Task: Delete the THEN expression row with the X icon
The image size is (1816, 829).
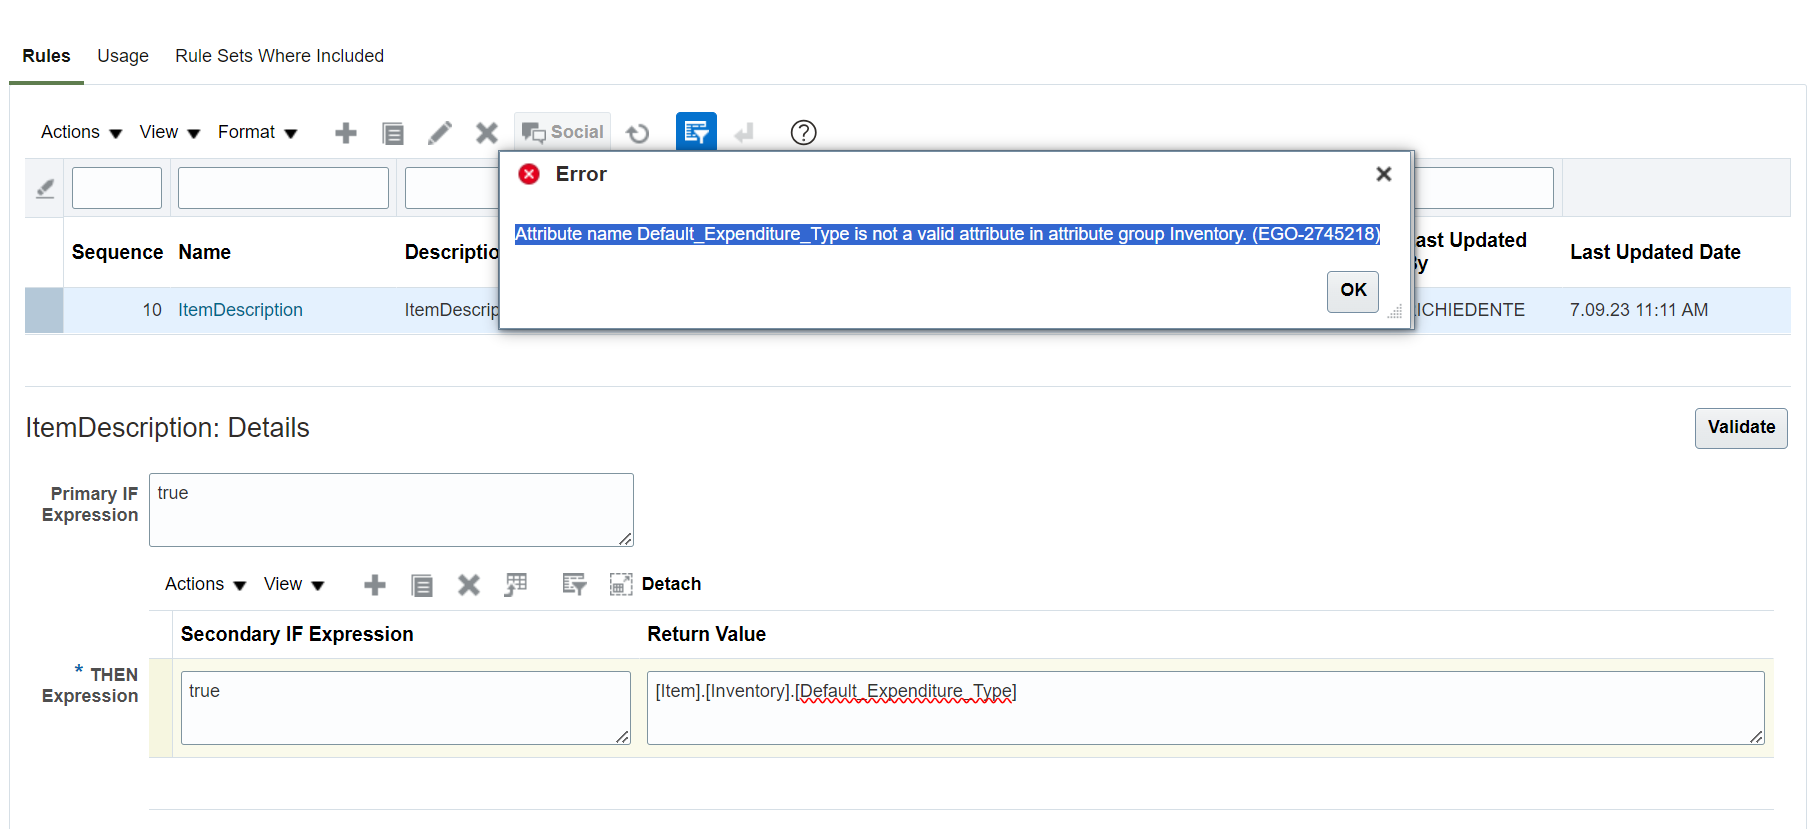Action: 469,585
